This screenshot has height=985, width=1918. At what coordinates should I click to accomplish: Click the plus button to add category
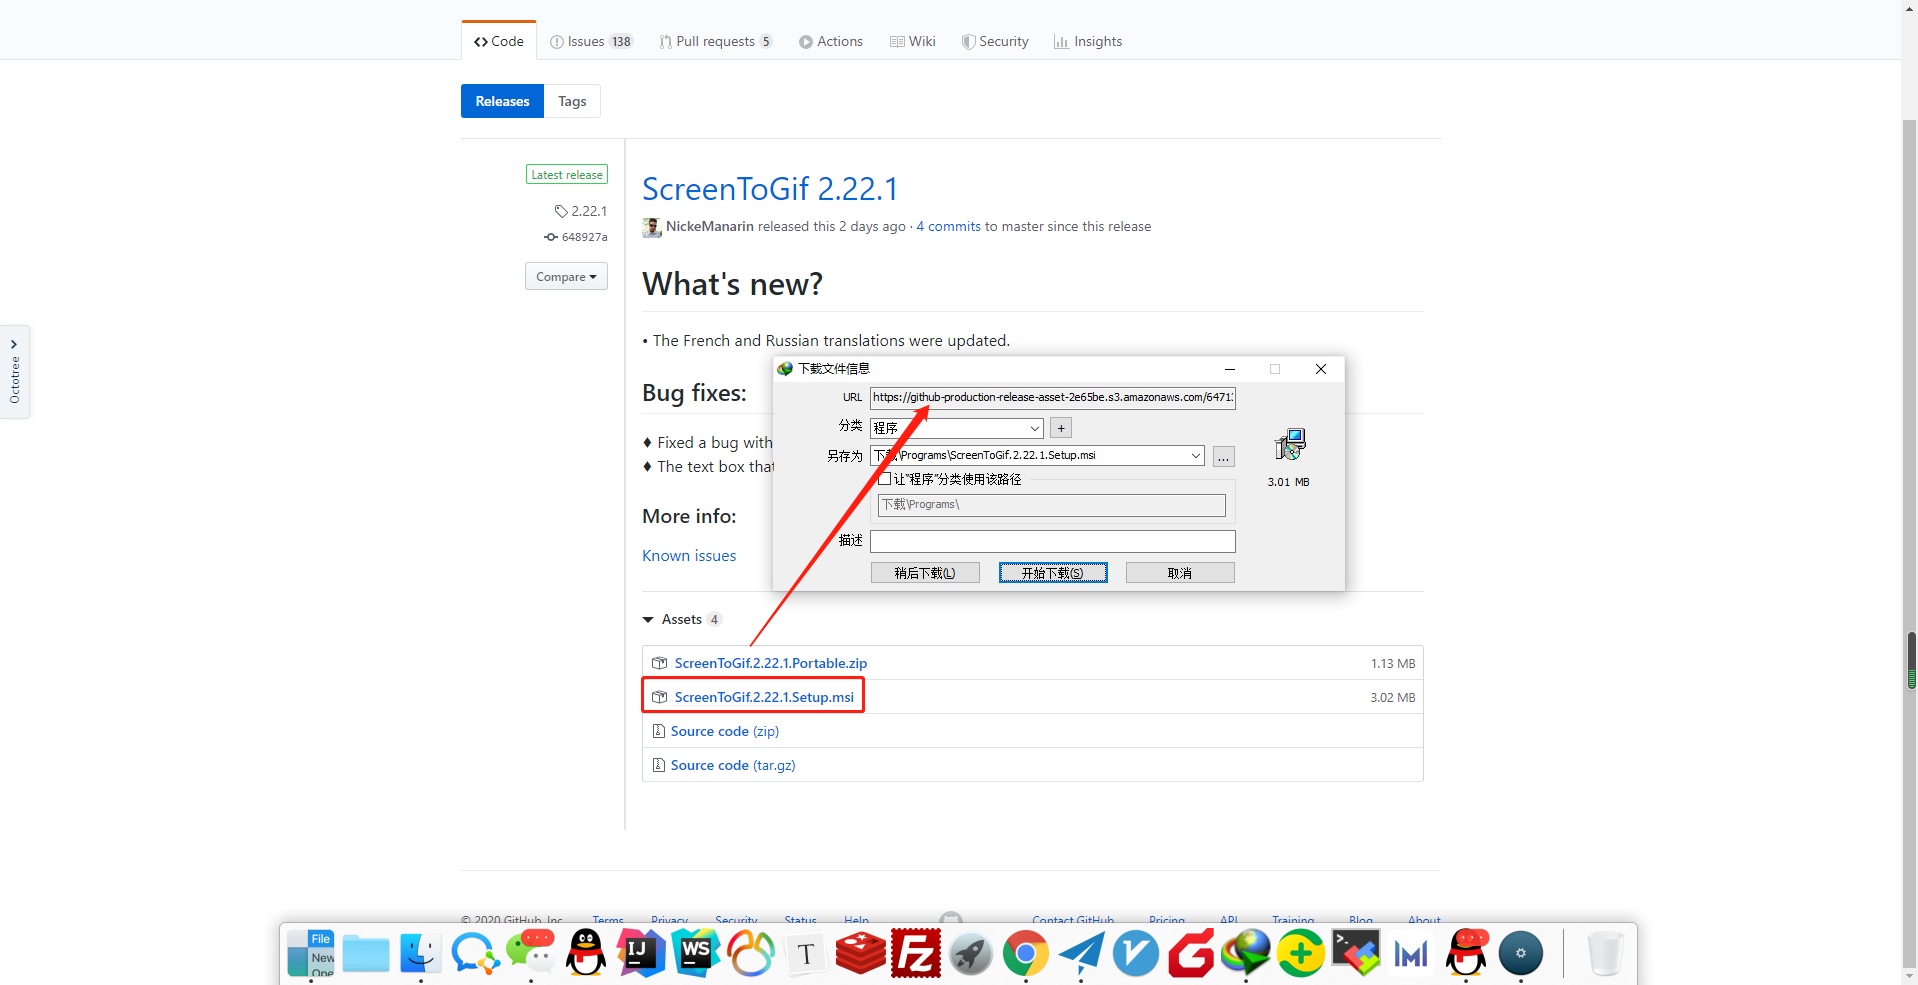(x=1061, y=428)
